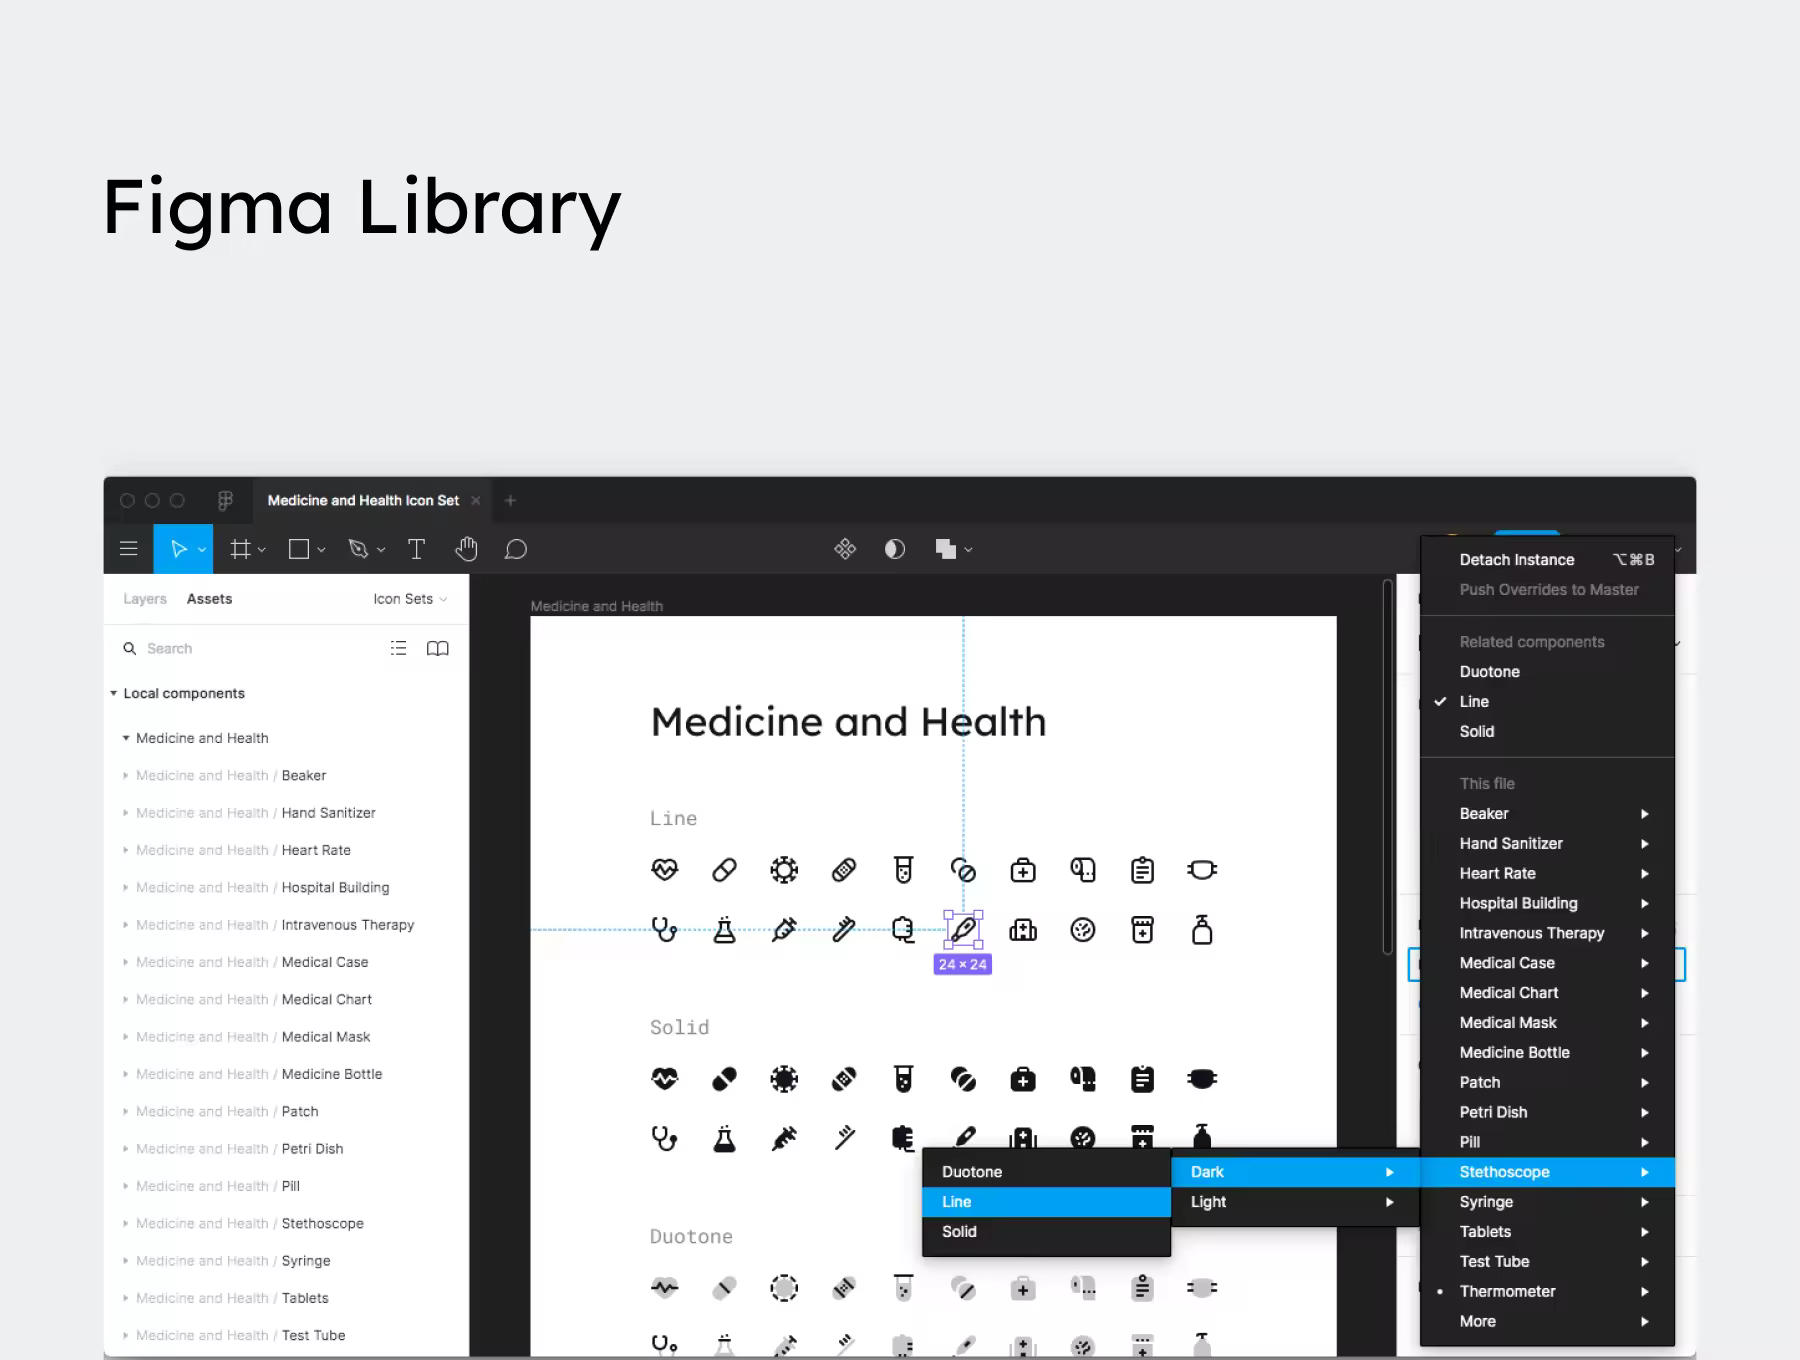This screenshot has height=1360, width=1800.
Task: Switch to the Layers tab
Action: (x=145, y=599)
